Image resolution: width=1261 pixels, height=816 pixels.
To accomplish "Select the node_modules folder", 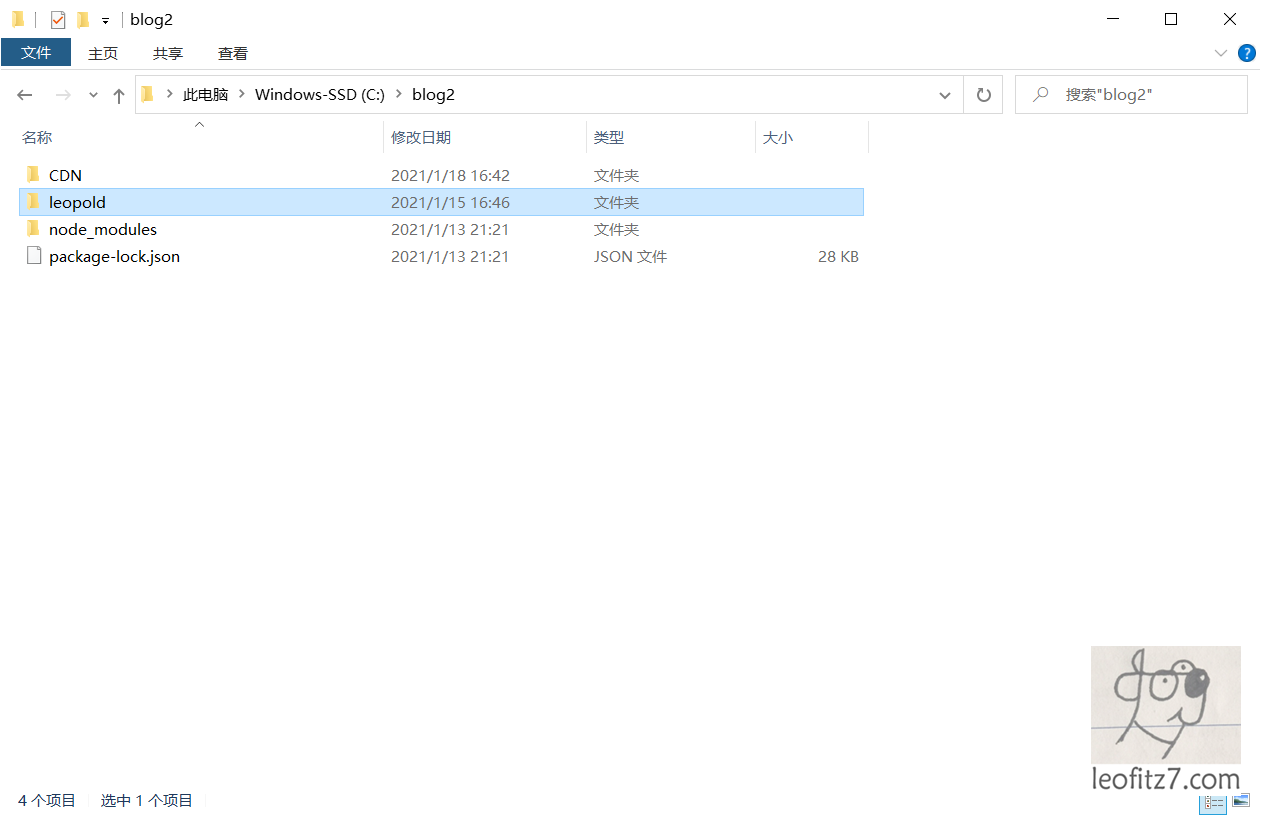I will point(102,230).
